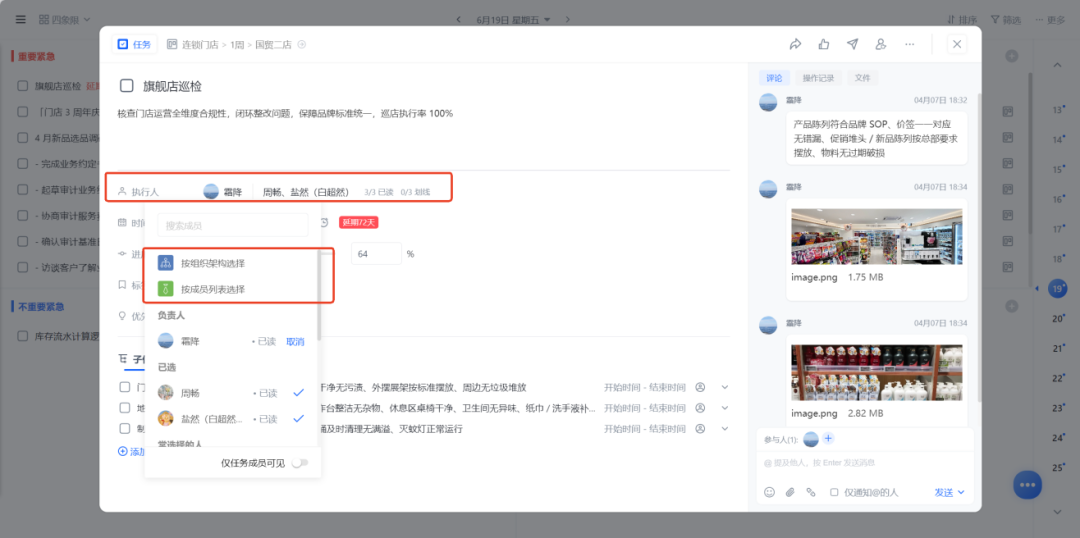Uncheck selected member 周畅
The height and width of the screenshot is (538, 1080).
(x=298, y=393)
